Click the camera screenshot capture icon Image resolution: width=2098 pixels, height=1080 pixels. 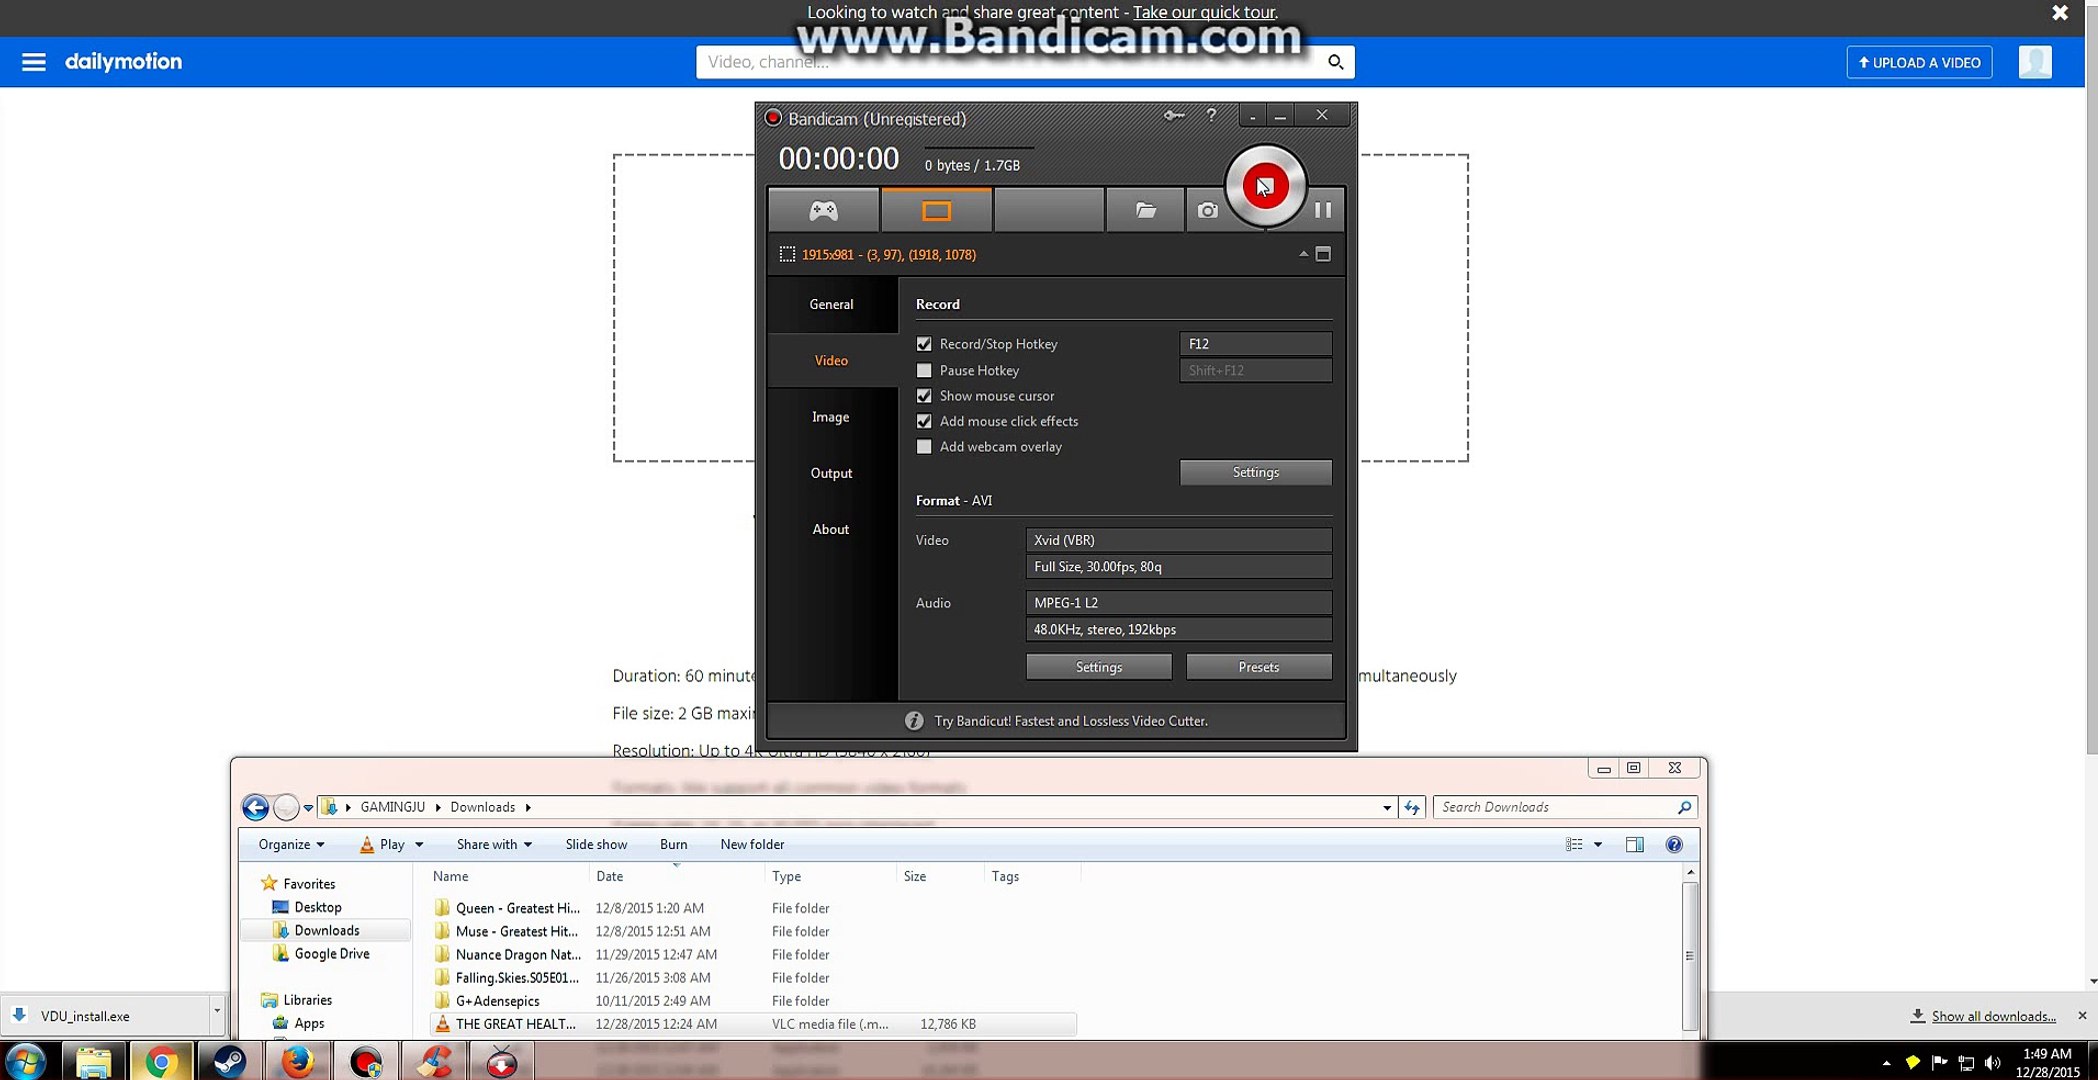[1207, 210]
